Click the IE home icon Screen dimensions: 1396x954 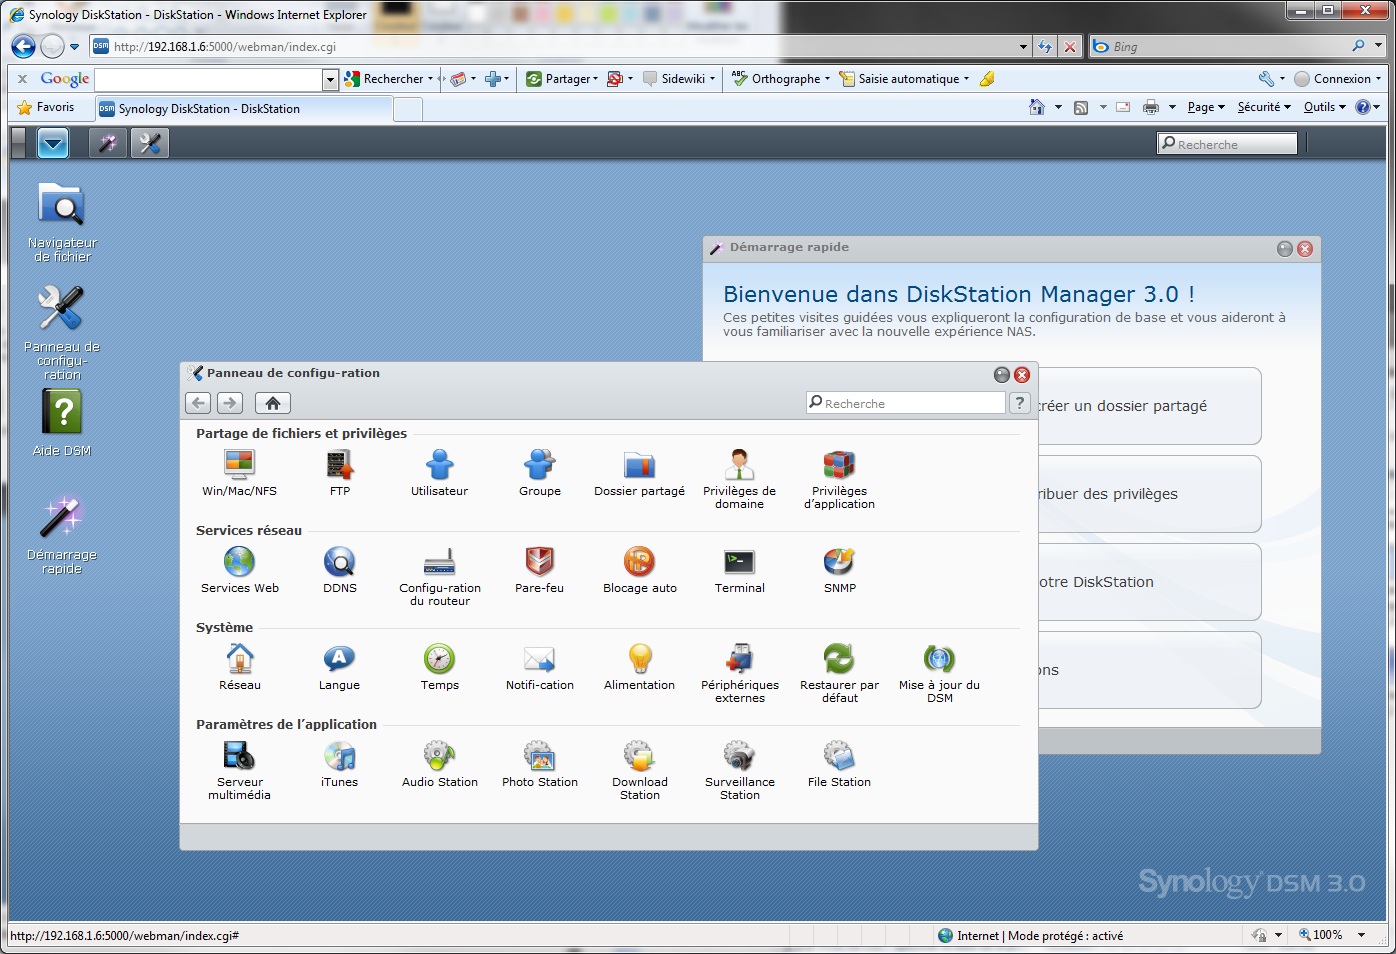1037,107
